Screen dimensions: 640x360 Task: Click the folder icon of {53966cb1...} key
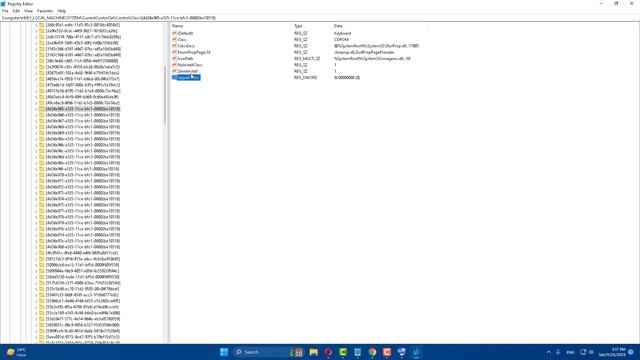tap(42, 301)
